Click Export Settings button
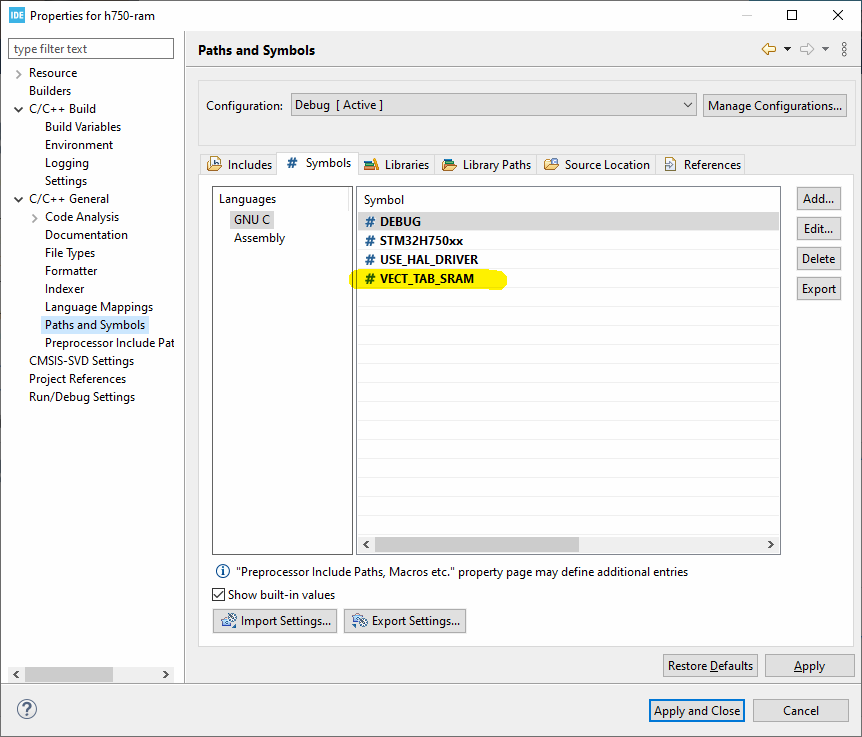This screenshot has width=862, height=737. click(x=405, y=620)
